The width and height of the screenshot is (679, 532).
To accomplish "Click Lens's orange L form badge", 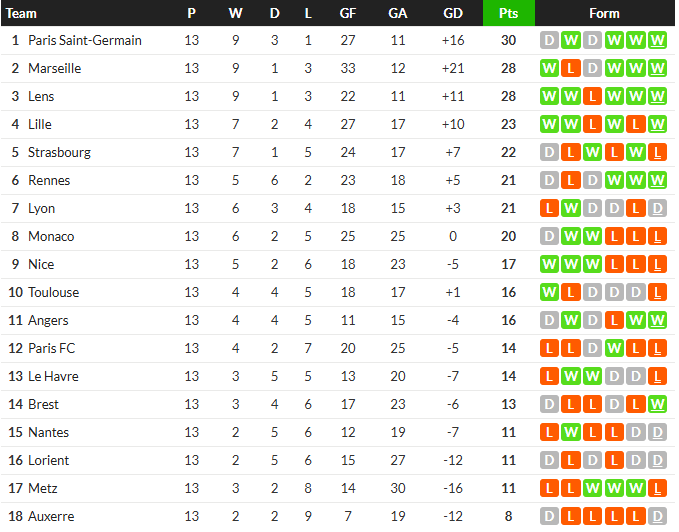I will [x=592, y=97].
